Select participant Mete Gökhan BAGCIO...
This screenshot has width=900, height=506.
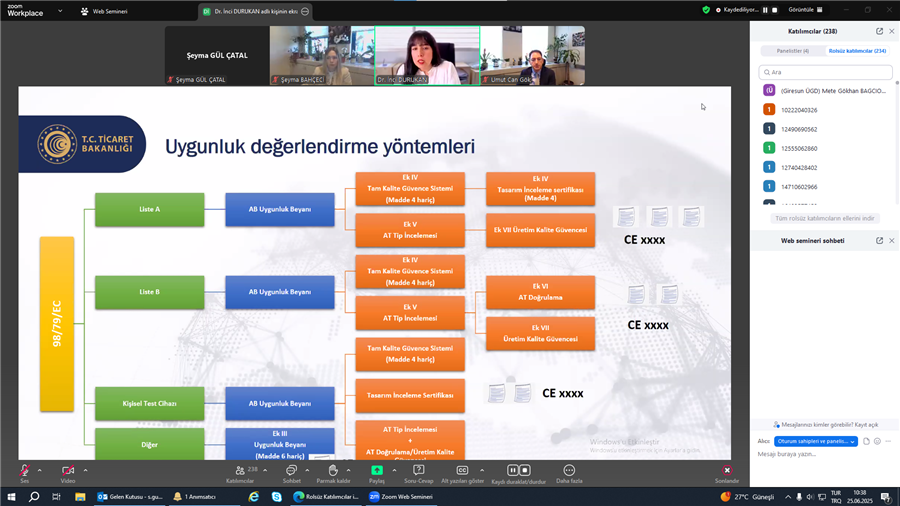click(x=825, y=91)
